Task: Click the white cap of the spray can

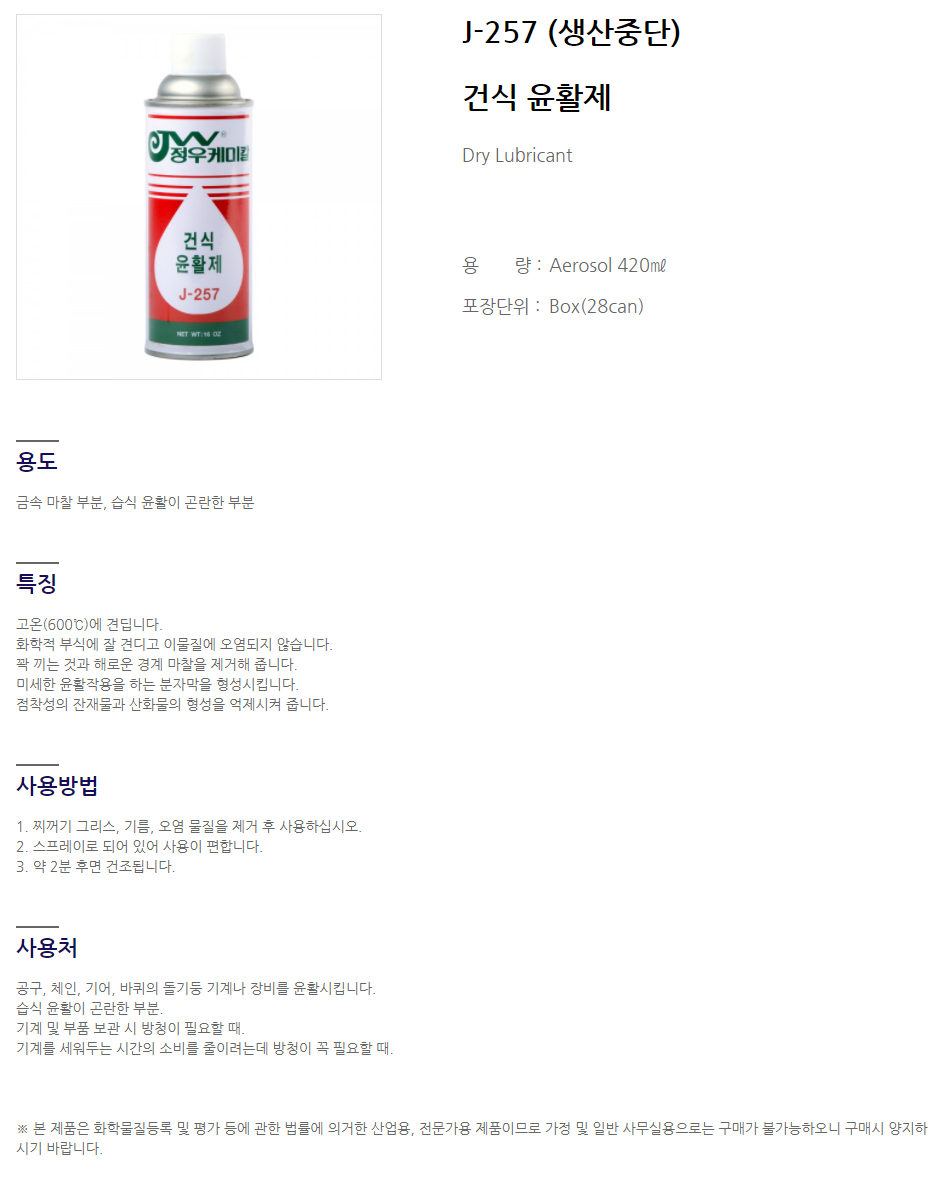Action: [199, 53]
